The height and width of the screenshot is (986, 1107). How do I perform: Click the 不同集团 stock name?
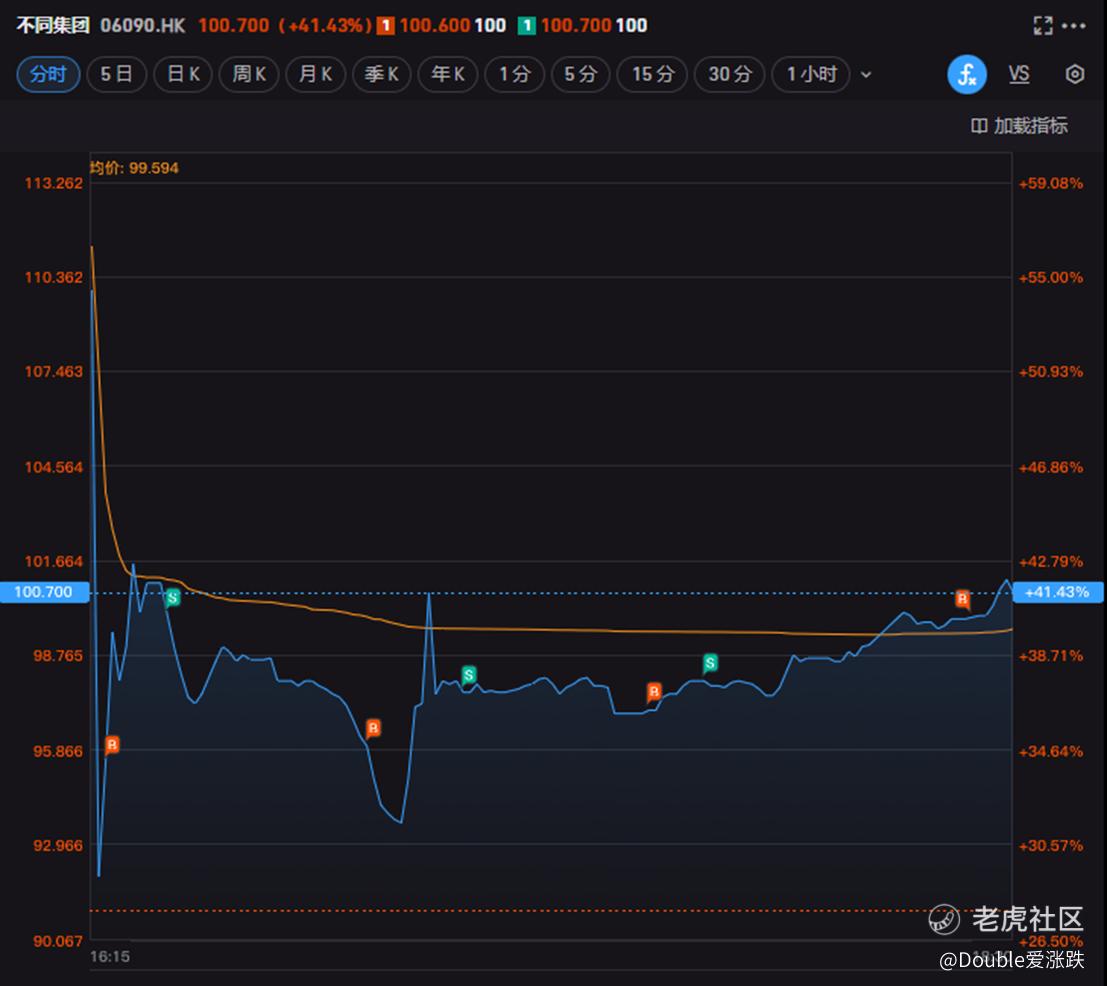pyautogui.click(x=52, y=26)
